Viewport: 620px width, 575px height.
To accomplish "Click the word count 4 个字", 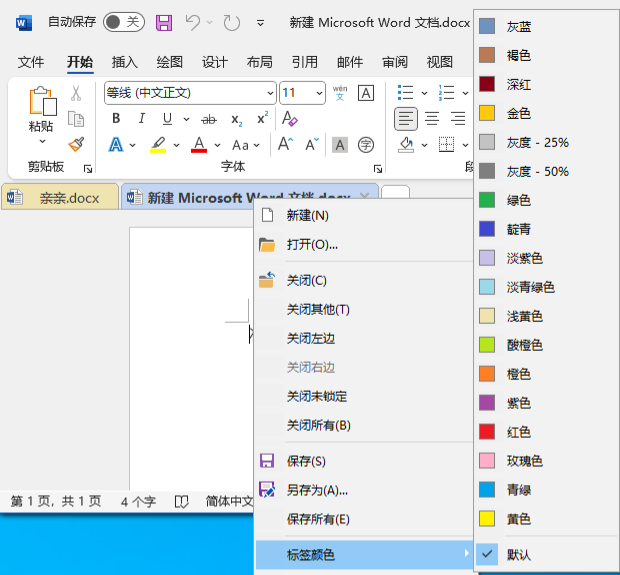I will (x=138, y=502).
